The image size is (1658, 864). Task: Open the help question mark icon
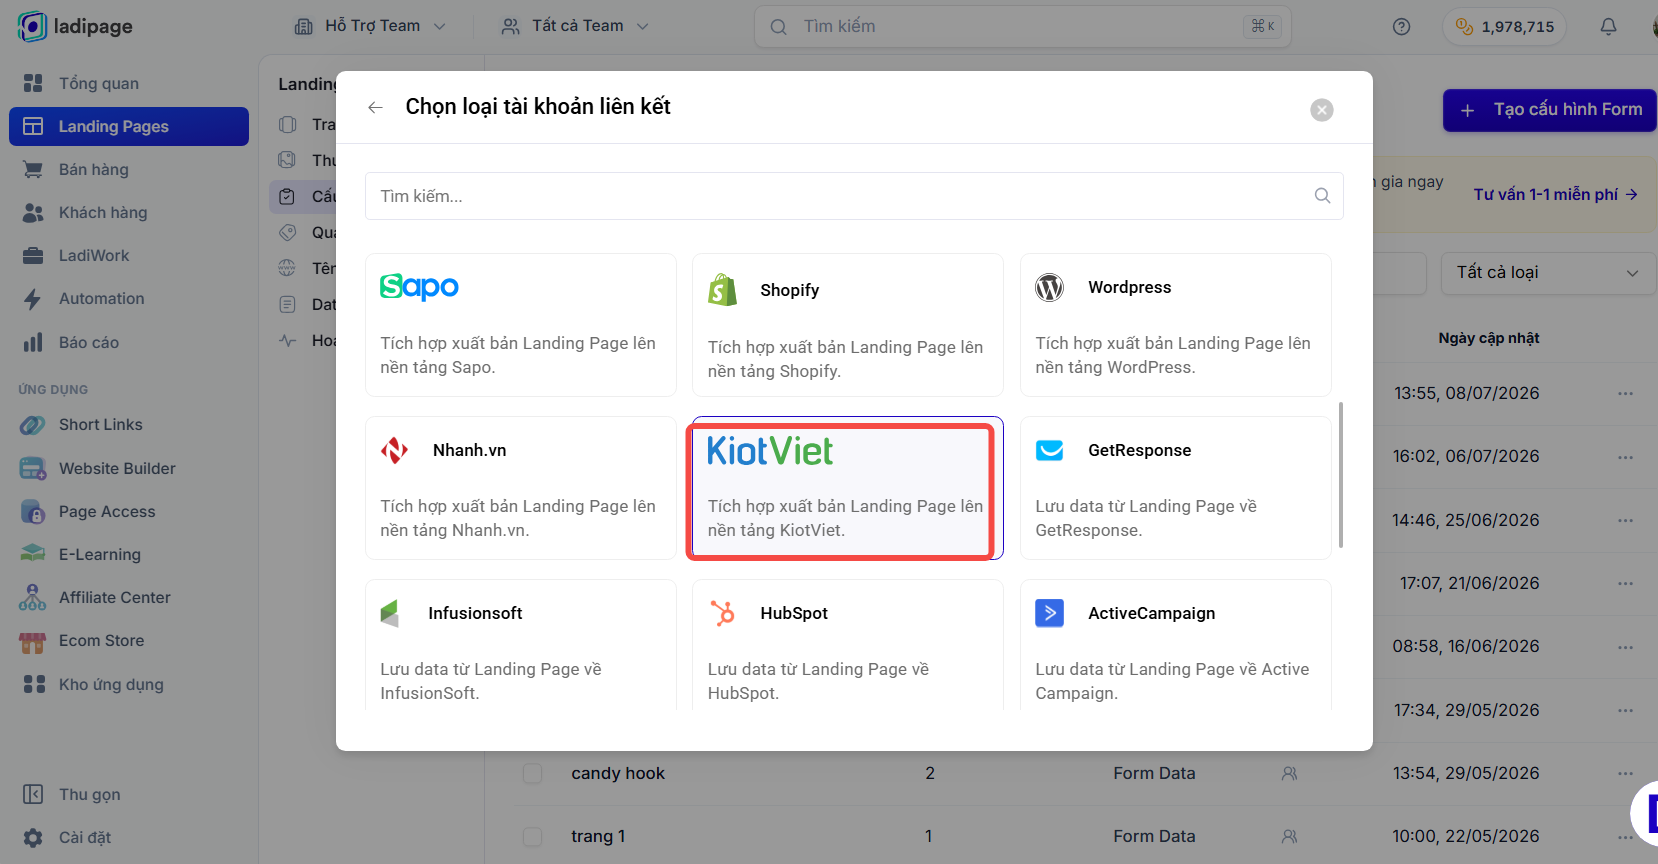point(1401,27)
